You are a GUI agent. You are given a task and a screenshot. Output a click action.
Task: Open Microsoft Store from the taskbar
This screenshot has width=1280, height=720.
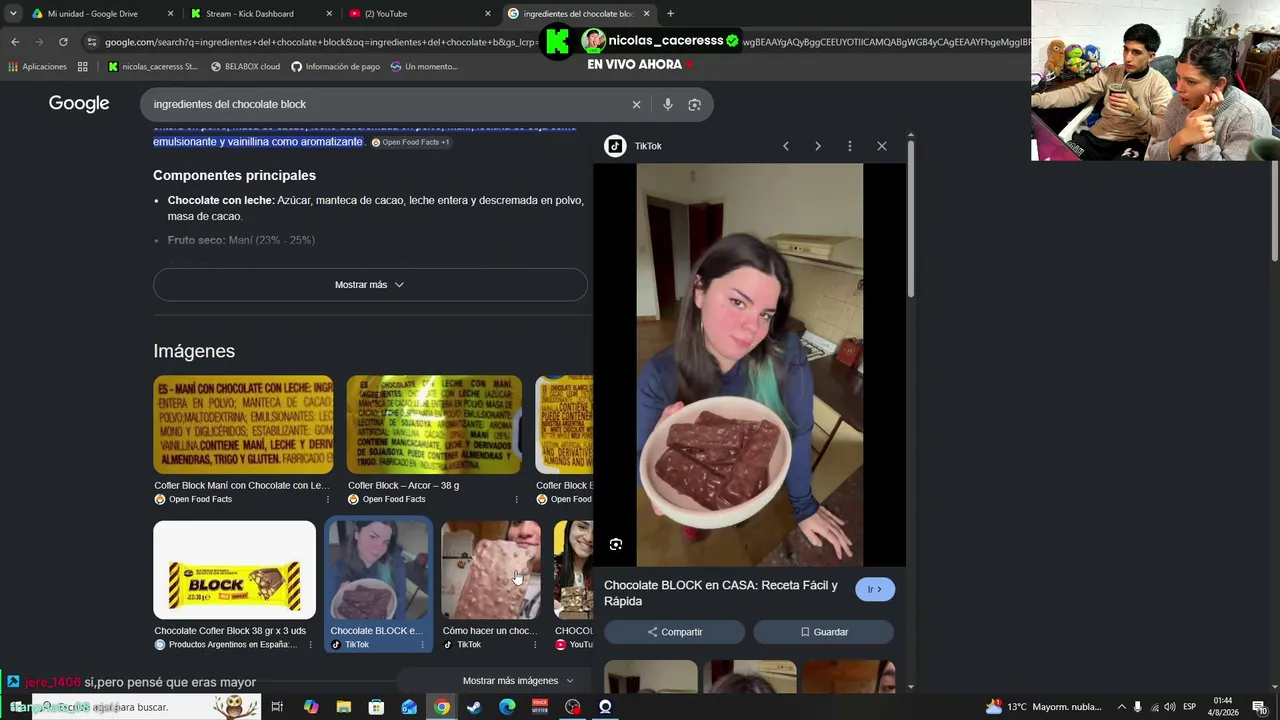[376, 707]
